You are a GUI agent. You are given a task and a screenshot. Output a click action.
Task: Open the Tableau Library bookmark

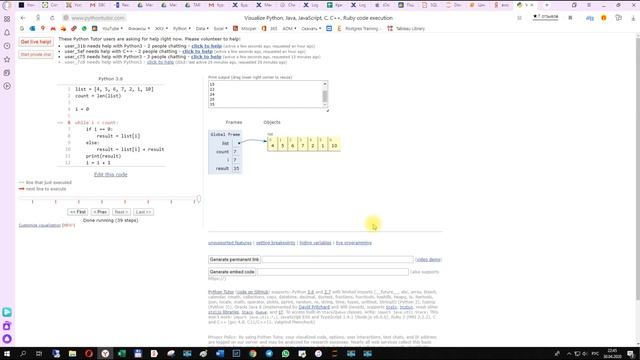406,29
